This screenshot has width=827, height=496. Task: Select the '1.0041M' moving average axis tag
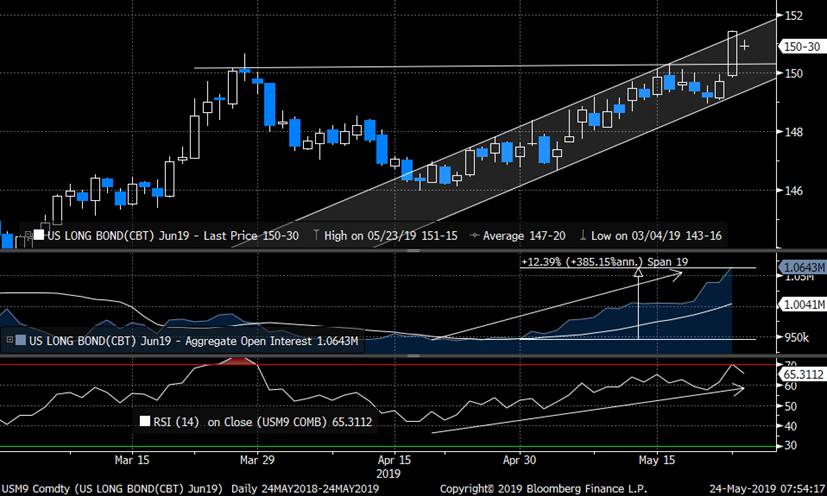(802, 304)
